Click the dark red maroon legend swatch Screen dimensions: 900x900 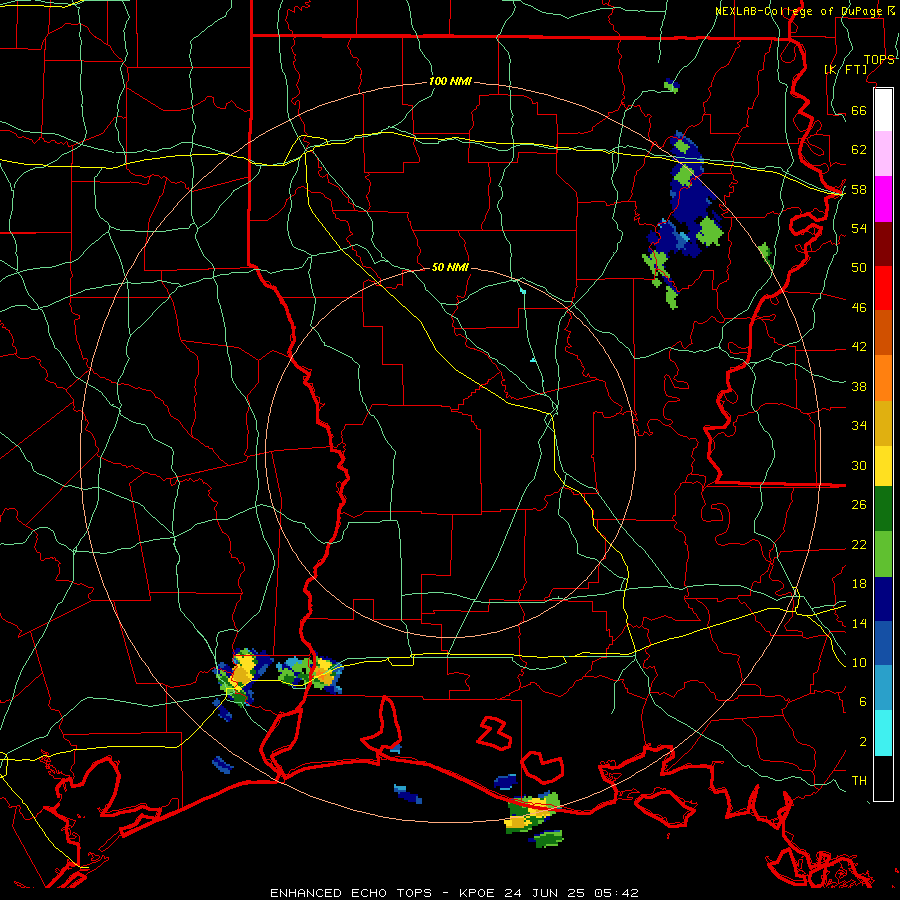click(x=883, y=244)
